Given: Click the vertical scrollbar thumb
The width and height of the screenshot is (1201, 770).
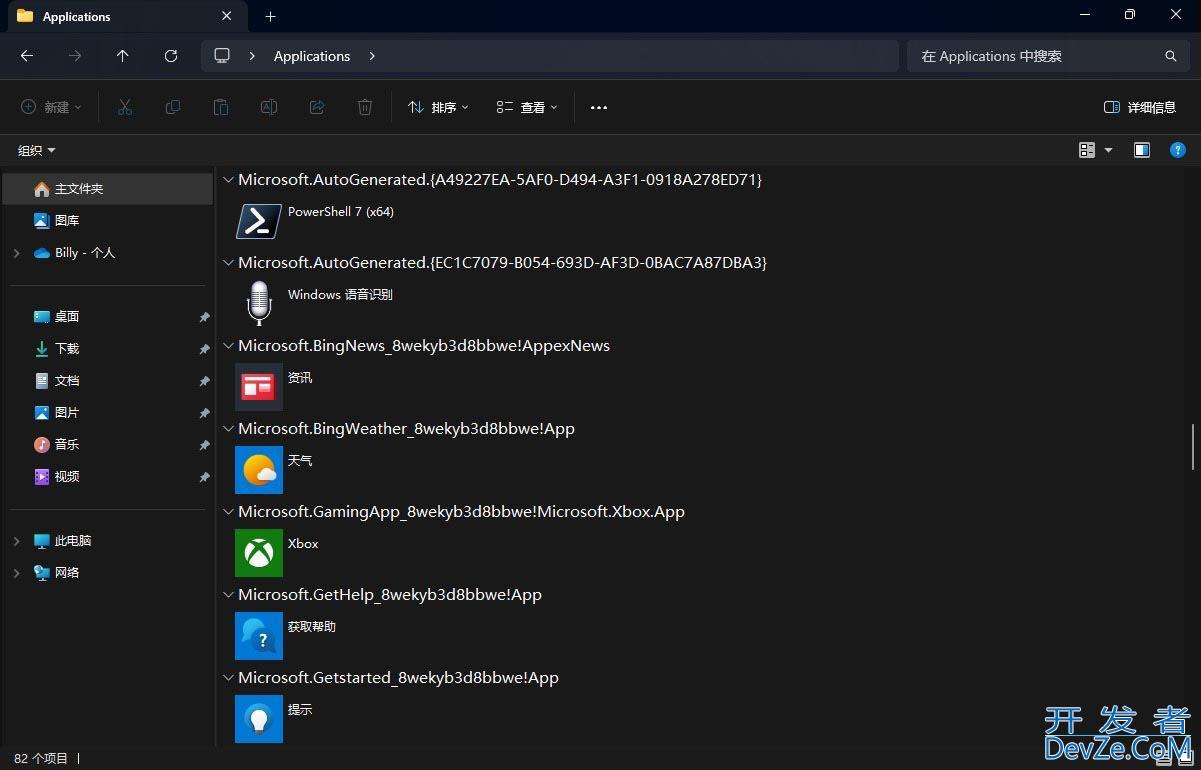Looking at the screenshot, I should 1192,446.
